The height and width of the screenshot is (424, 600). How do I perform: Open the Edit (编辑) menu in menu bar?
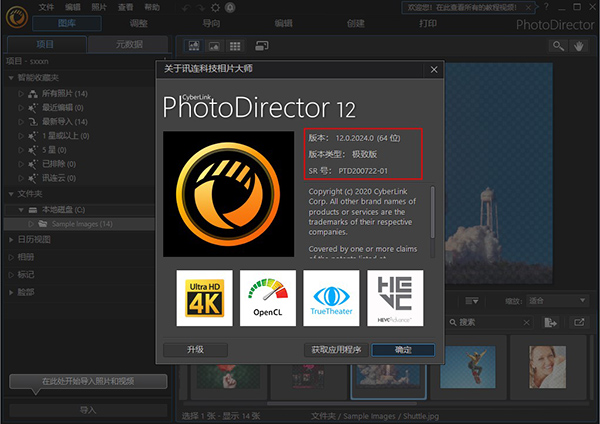(72, 7)
